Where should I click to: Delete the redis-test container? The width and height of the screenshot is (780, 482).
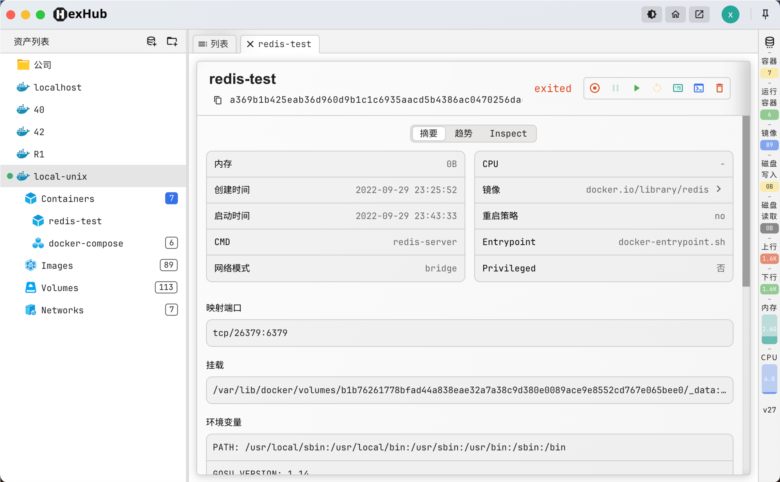(x=719, y=88)
